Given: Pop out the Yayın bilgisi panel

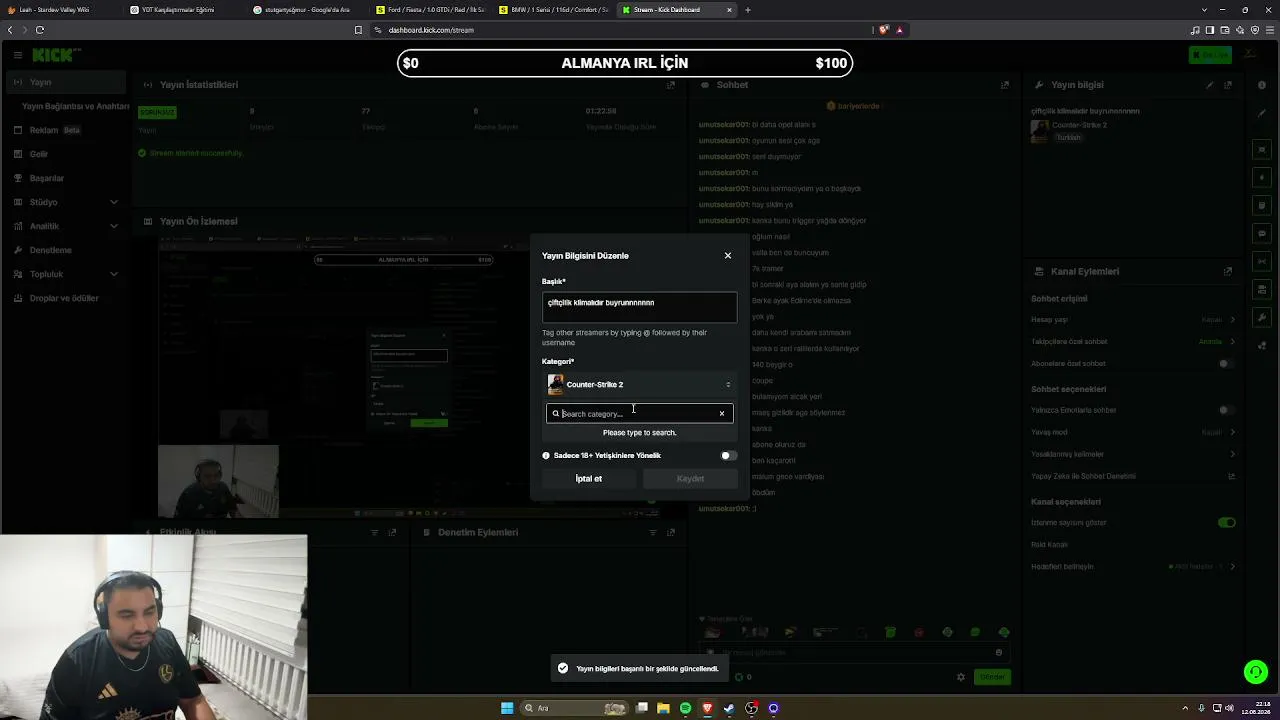Looking at the screenshot, I should point(1228,85).
